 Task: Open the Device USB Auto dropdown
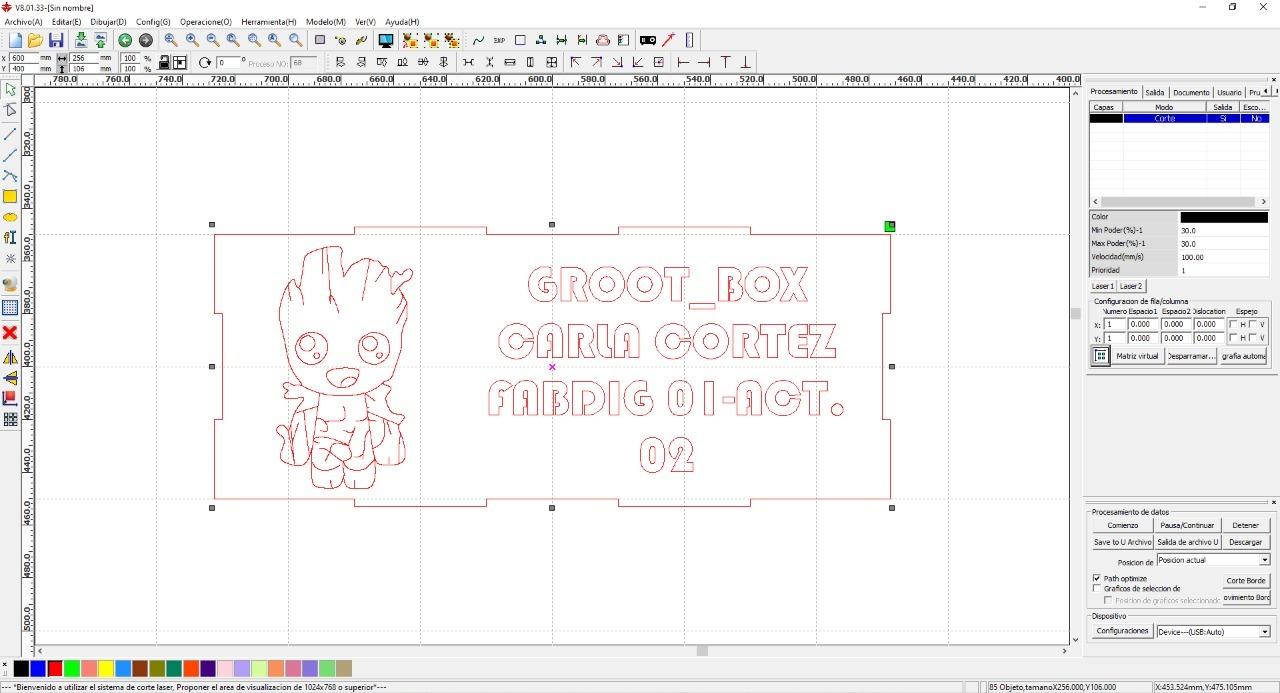(x=1264, y=632)
